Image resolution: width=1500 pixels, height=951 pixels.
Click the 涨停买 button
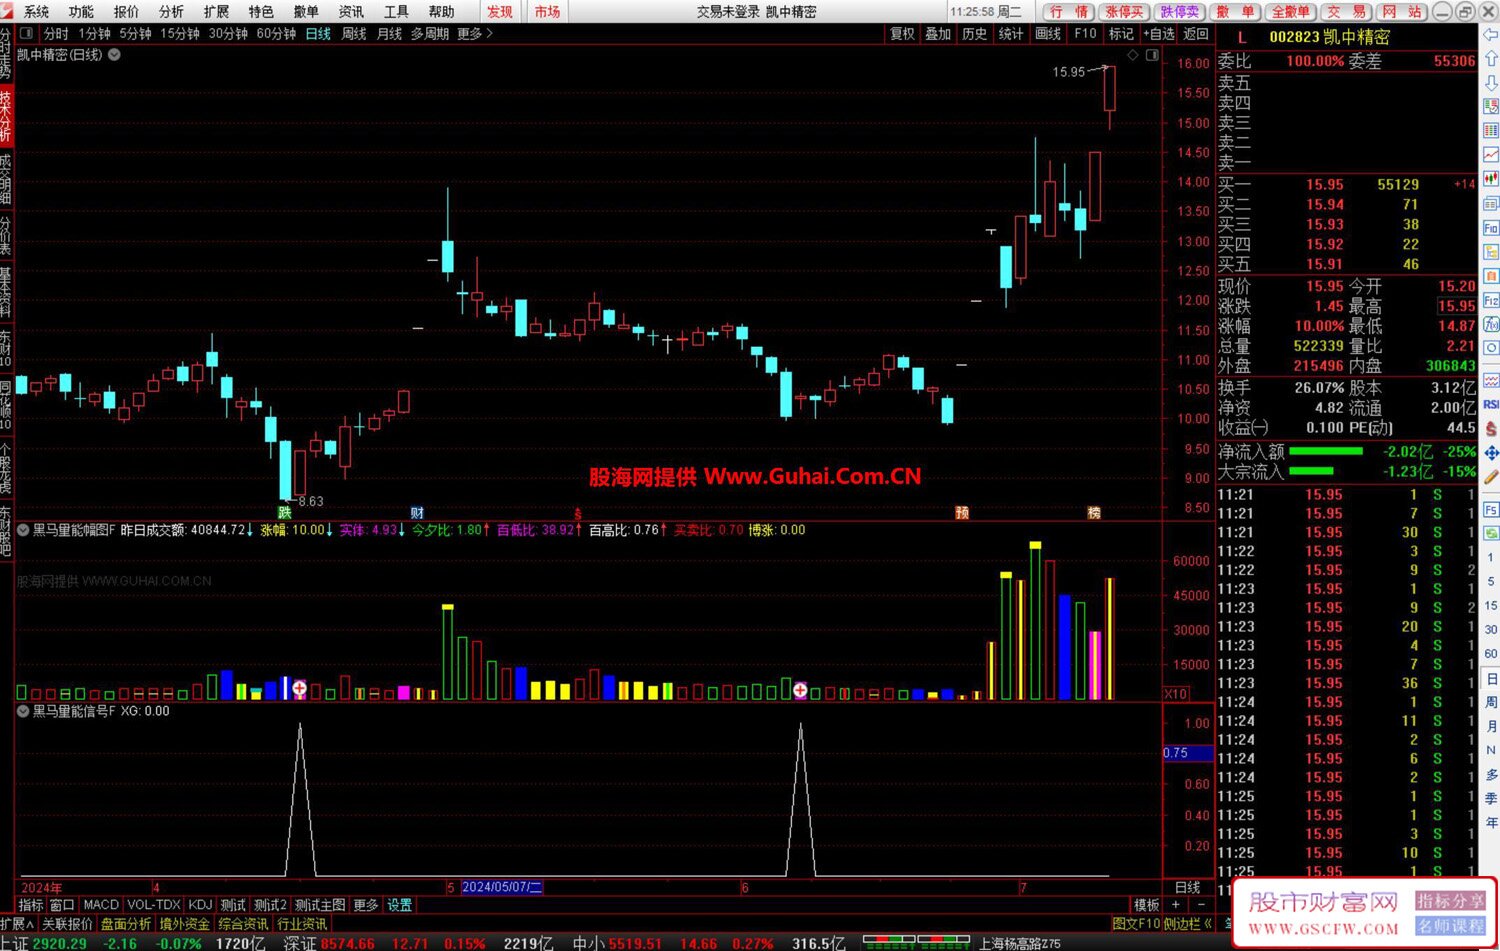(x=1124, y=12)
